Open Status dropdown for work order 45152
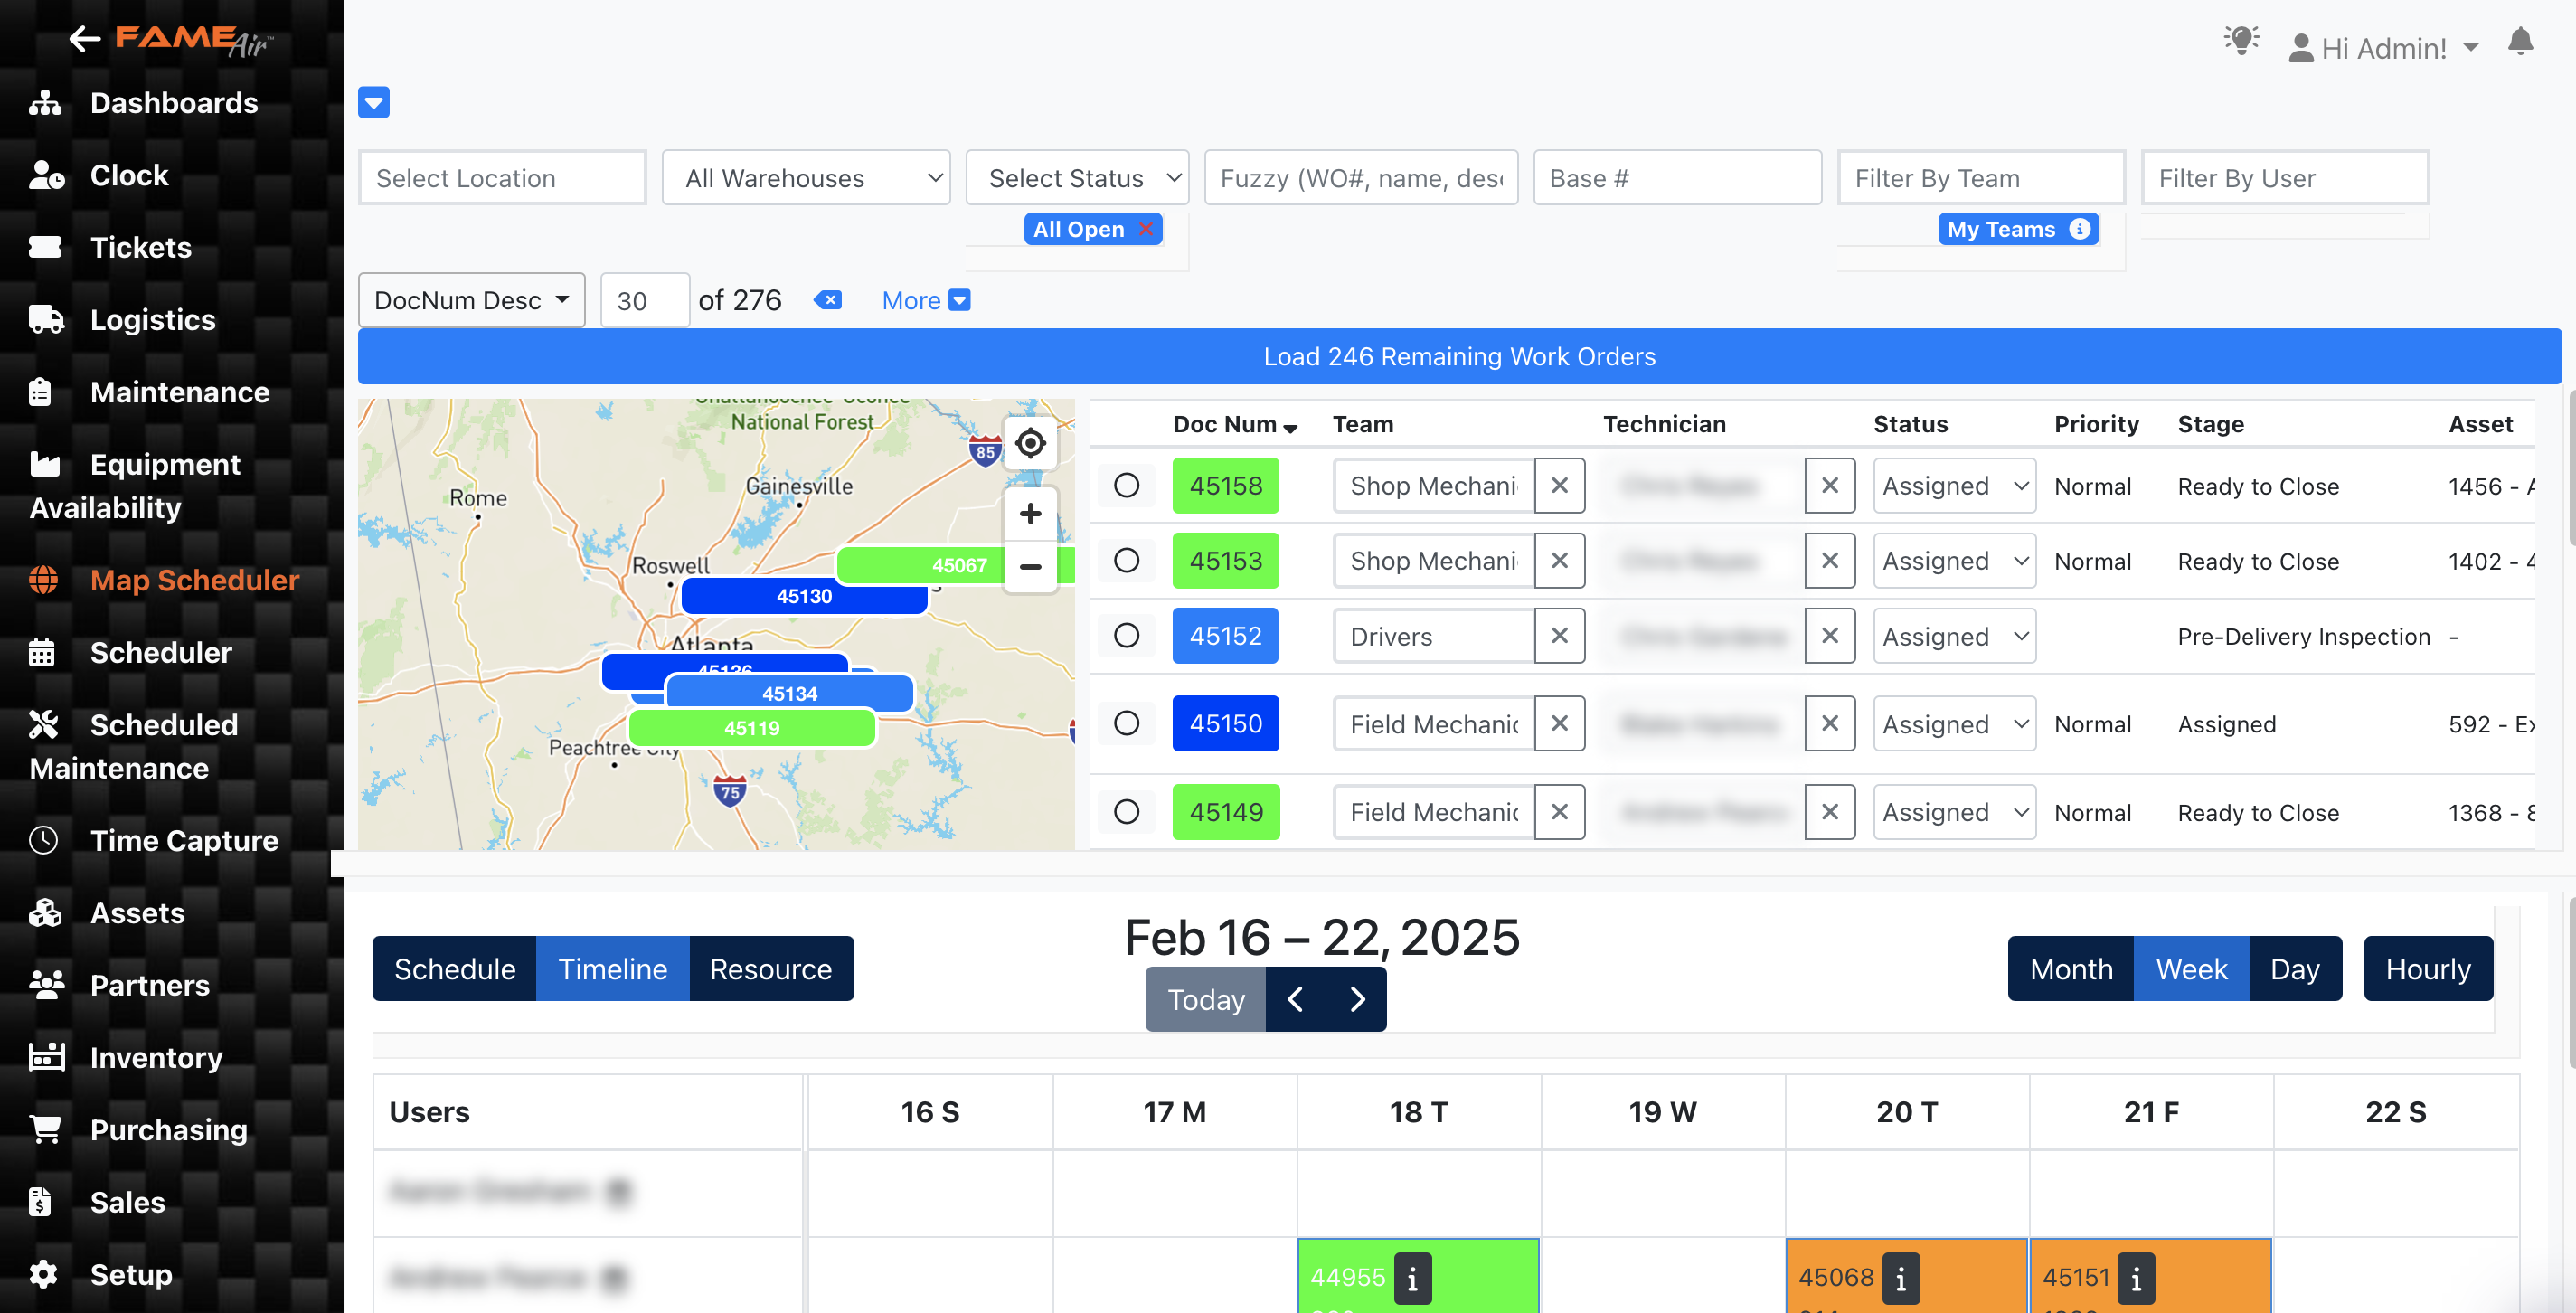This screenshot has width=2576, height=1313. 1953,636
